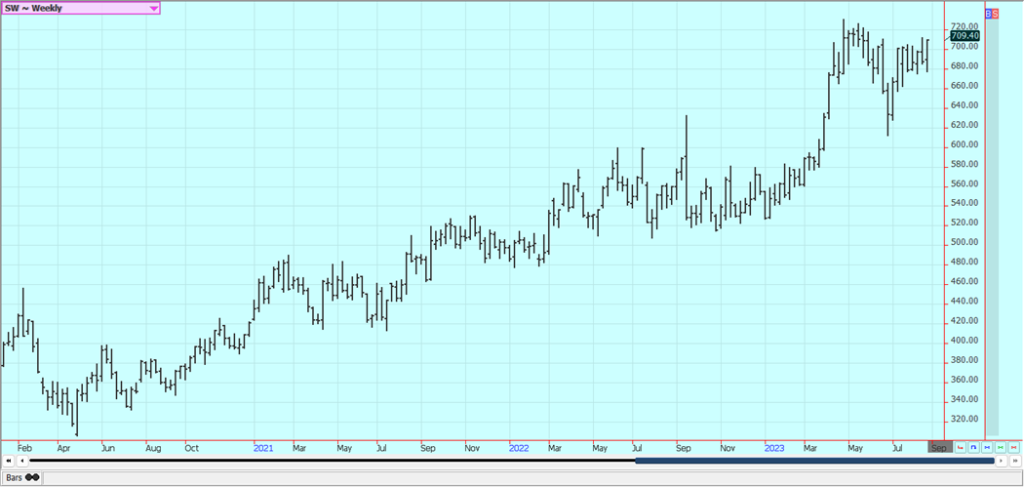The width and height of the screenshot is (1024, 487).
Task: Select the 709.40 current price label
Action: coord(965,35)
